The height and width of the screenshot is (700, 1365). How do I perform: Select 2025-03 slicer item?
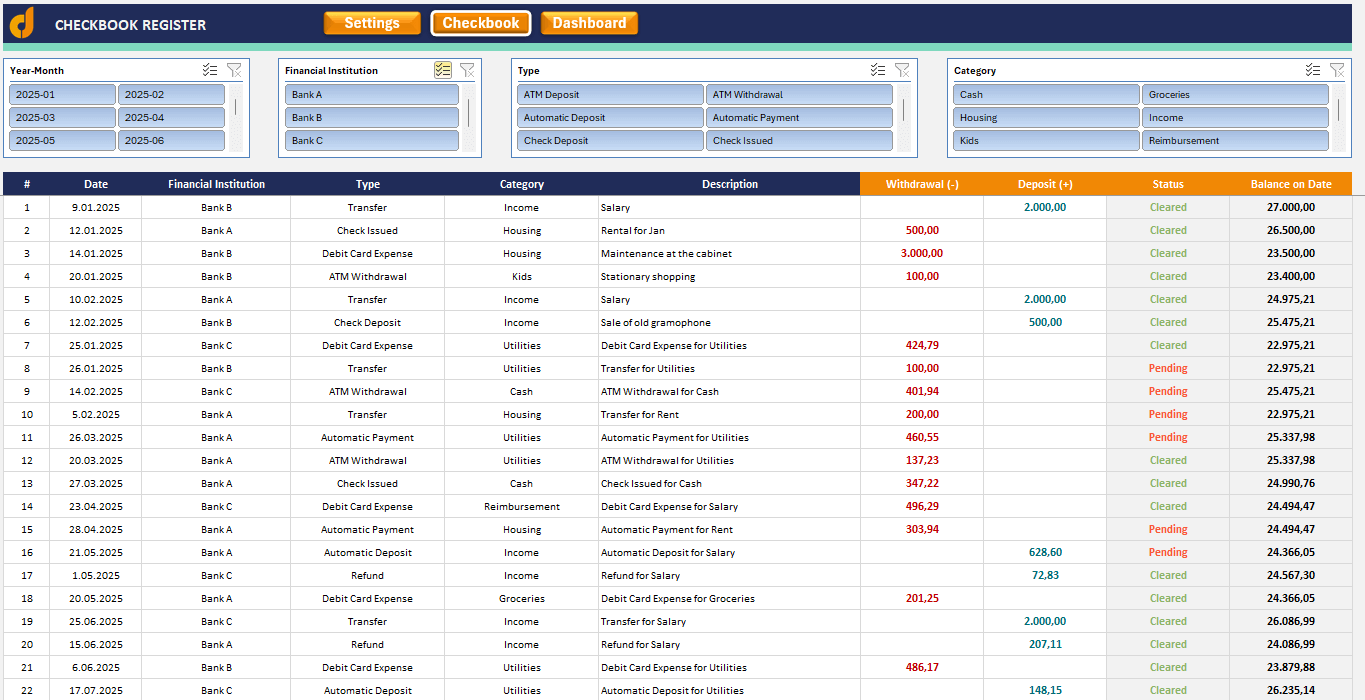[62, 118]
